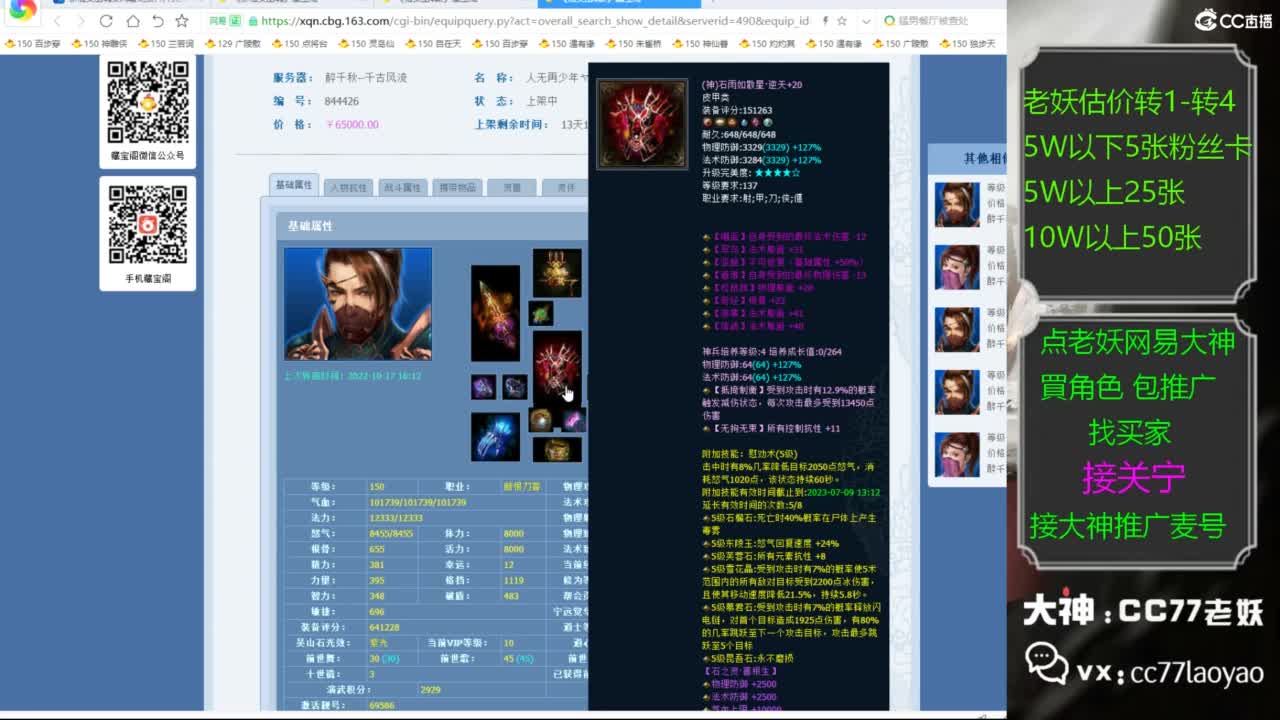Click the level value 150 in stats table
The height and width of the screenshot is (720, 1280).
(x=377, y=487)
